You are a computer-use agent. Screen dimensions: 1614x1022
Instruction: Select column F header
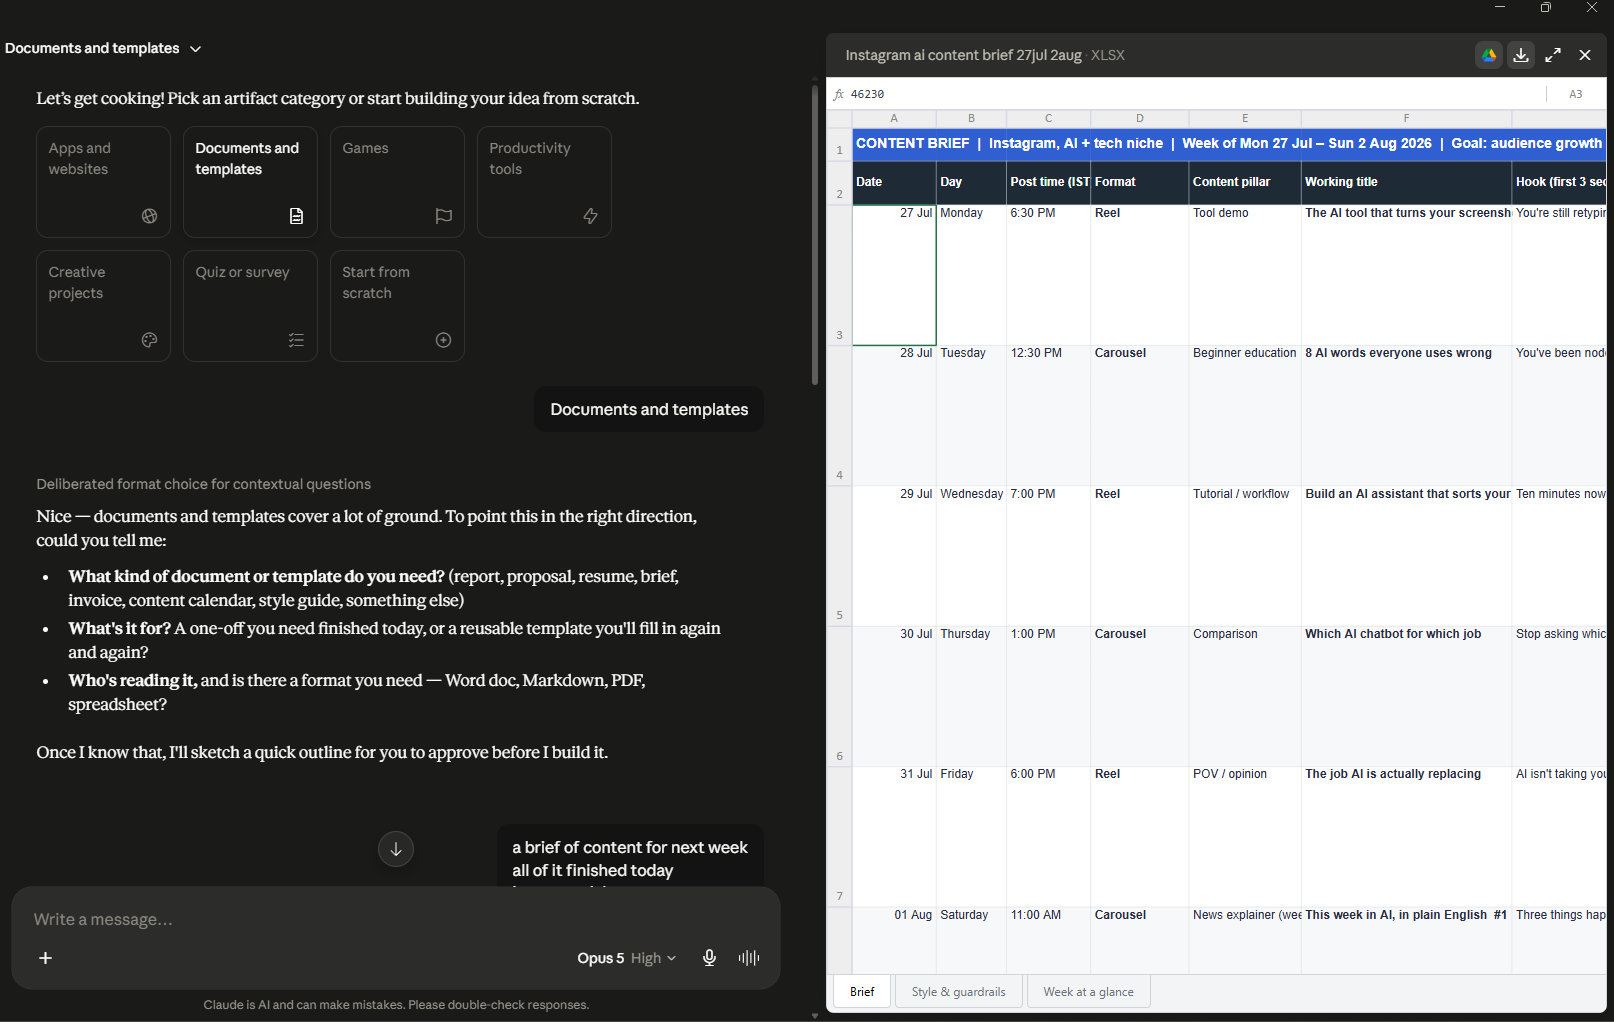pos(1406,118)
